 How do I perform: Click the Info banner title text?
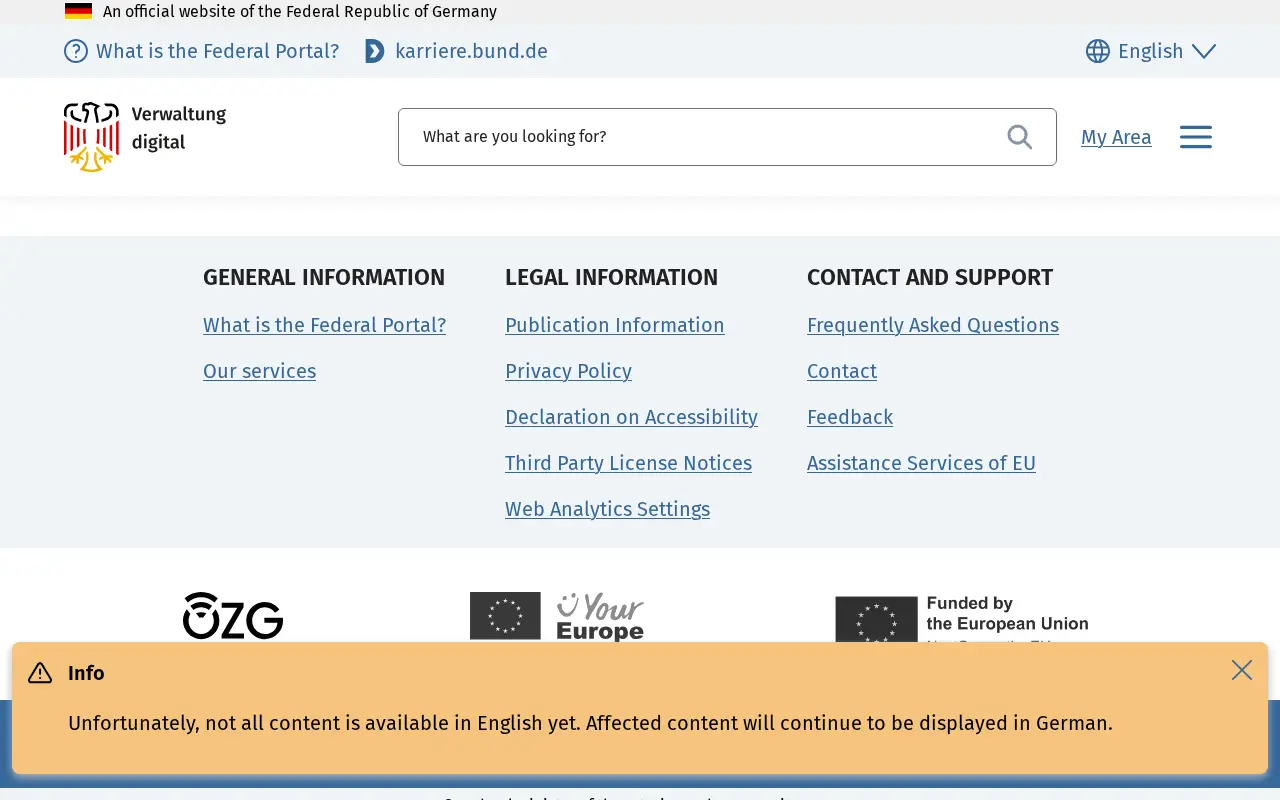[x=86, y=673]
